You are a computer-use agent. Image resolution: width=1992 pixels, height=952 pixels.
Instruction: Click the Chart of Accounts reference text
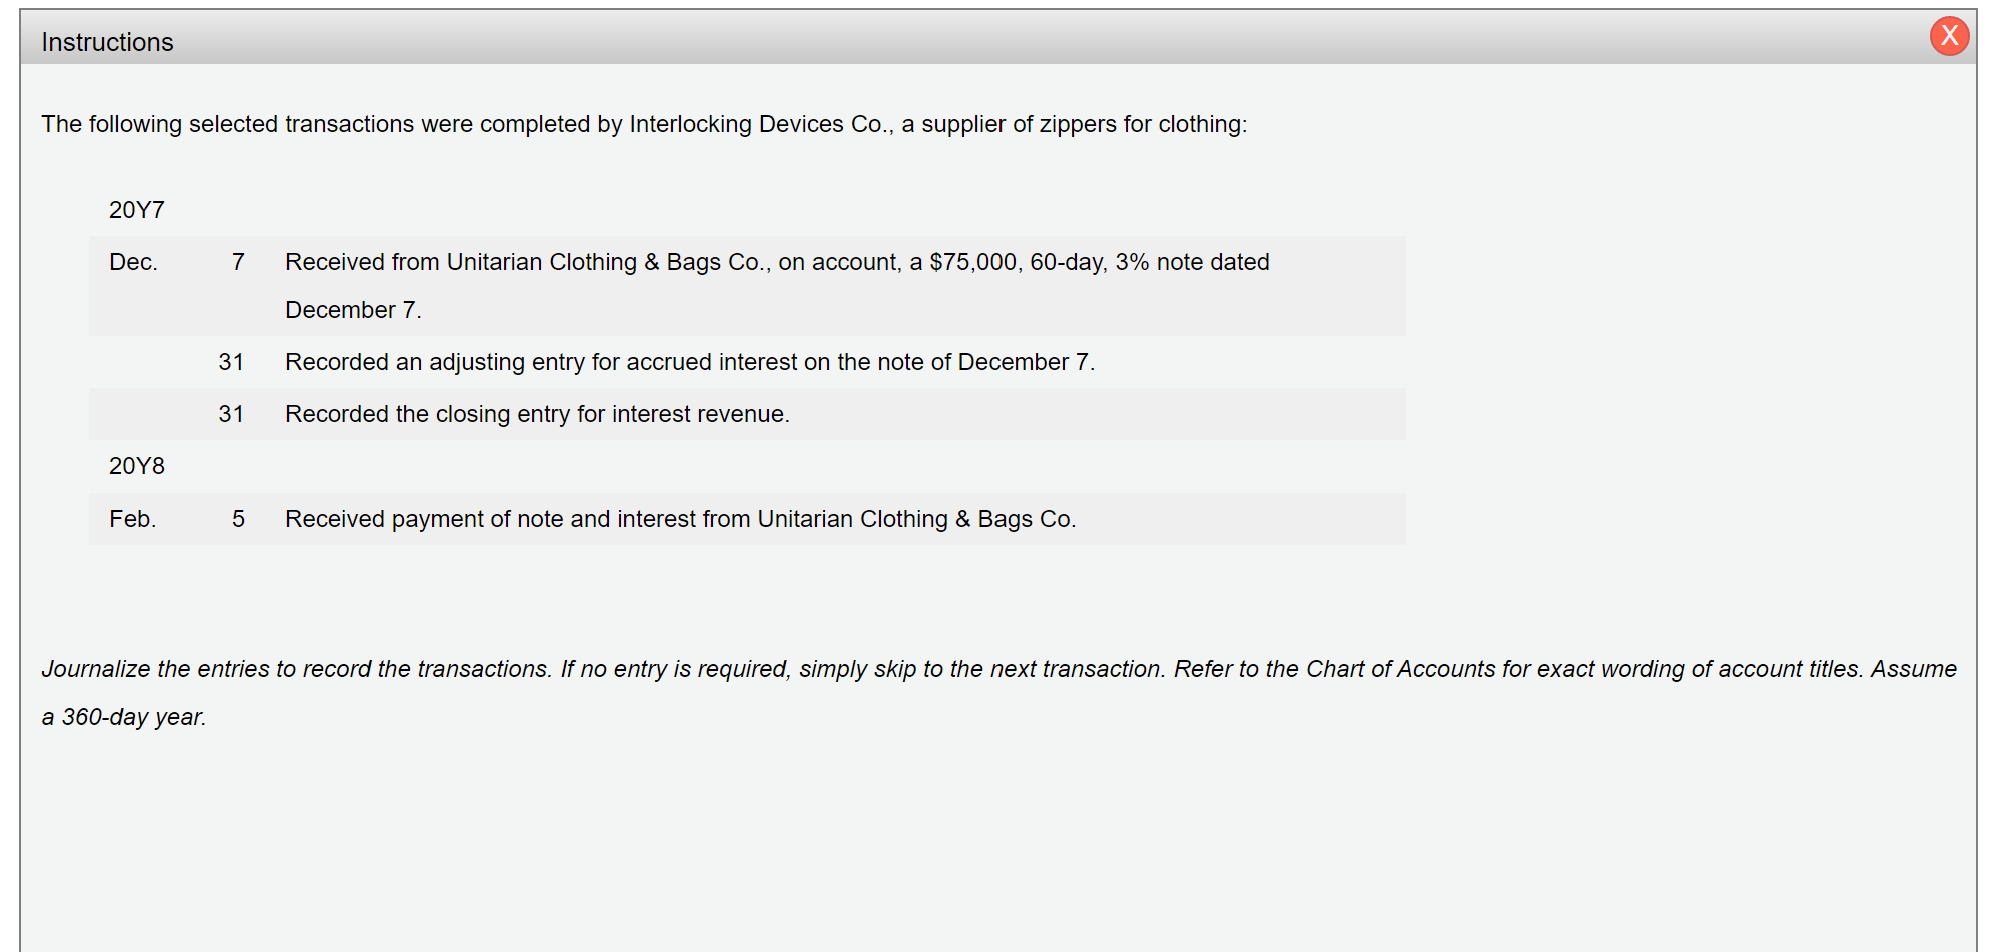click(1394, 668)
